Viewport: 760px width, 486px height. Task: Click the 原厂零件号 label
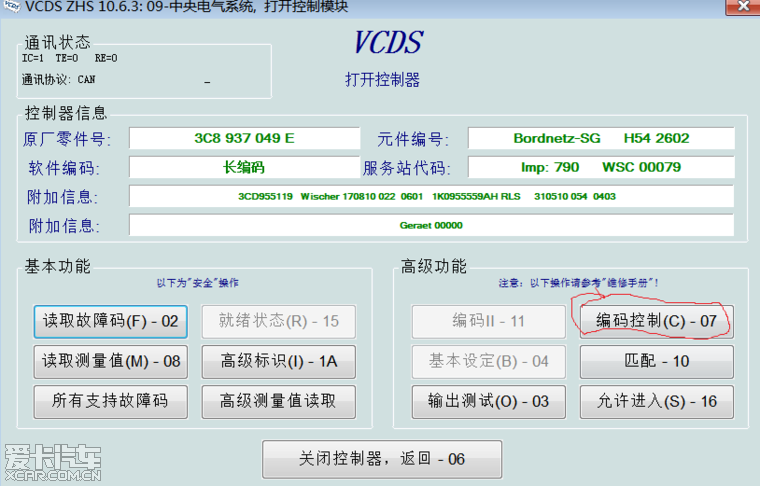[x=67, y=140]
